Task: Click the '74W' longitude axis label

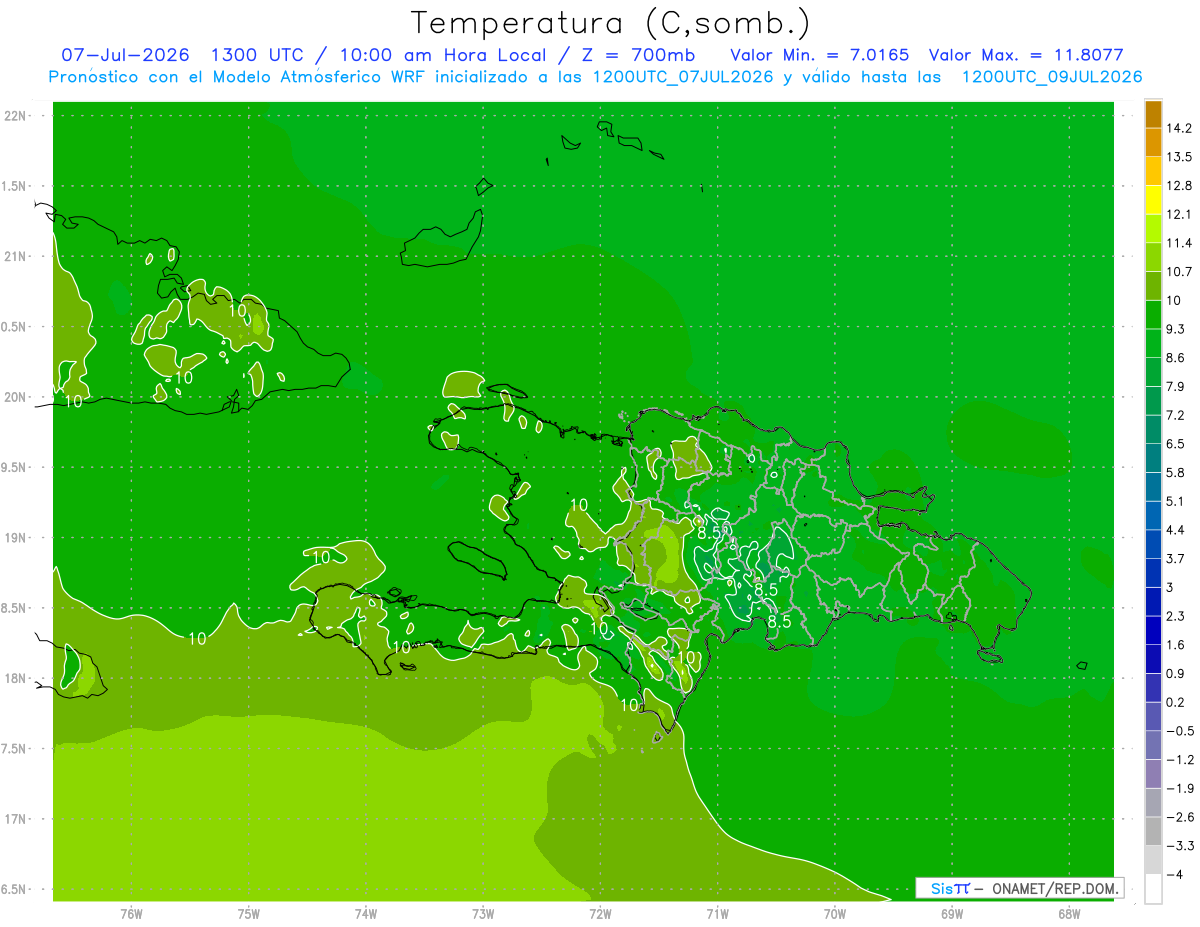Action: [366, 914]
